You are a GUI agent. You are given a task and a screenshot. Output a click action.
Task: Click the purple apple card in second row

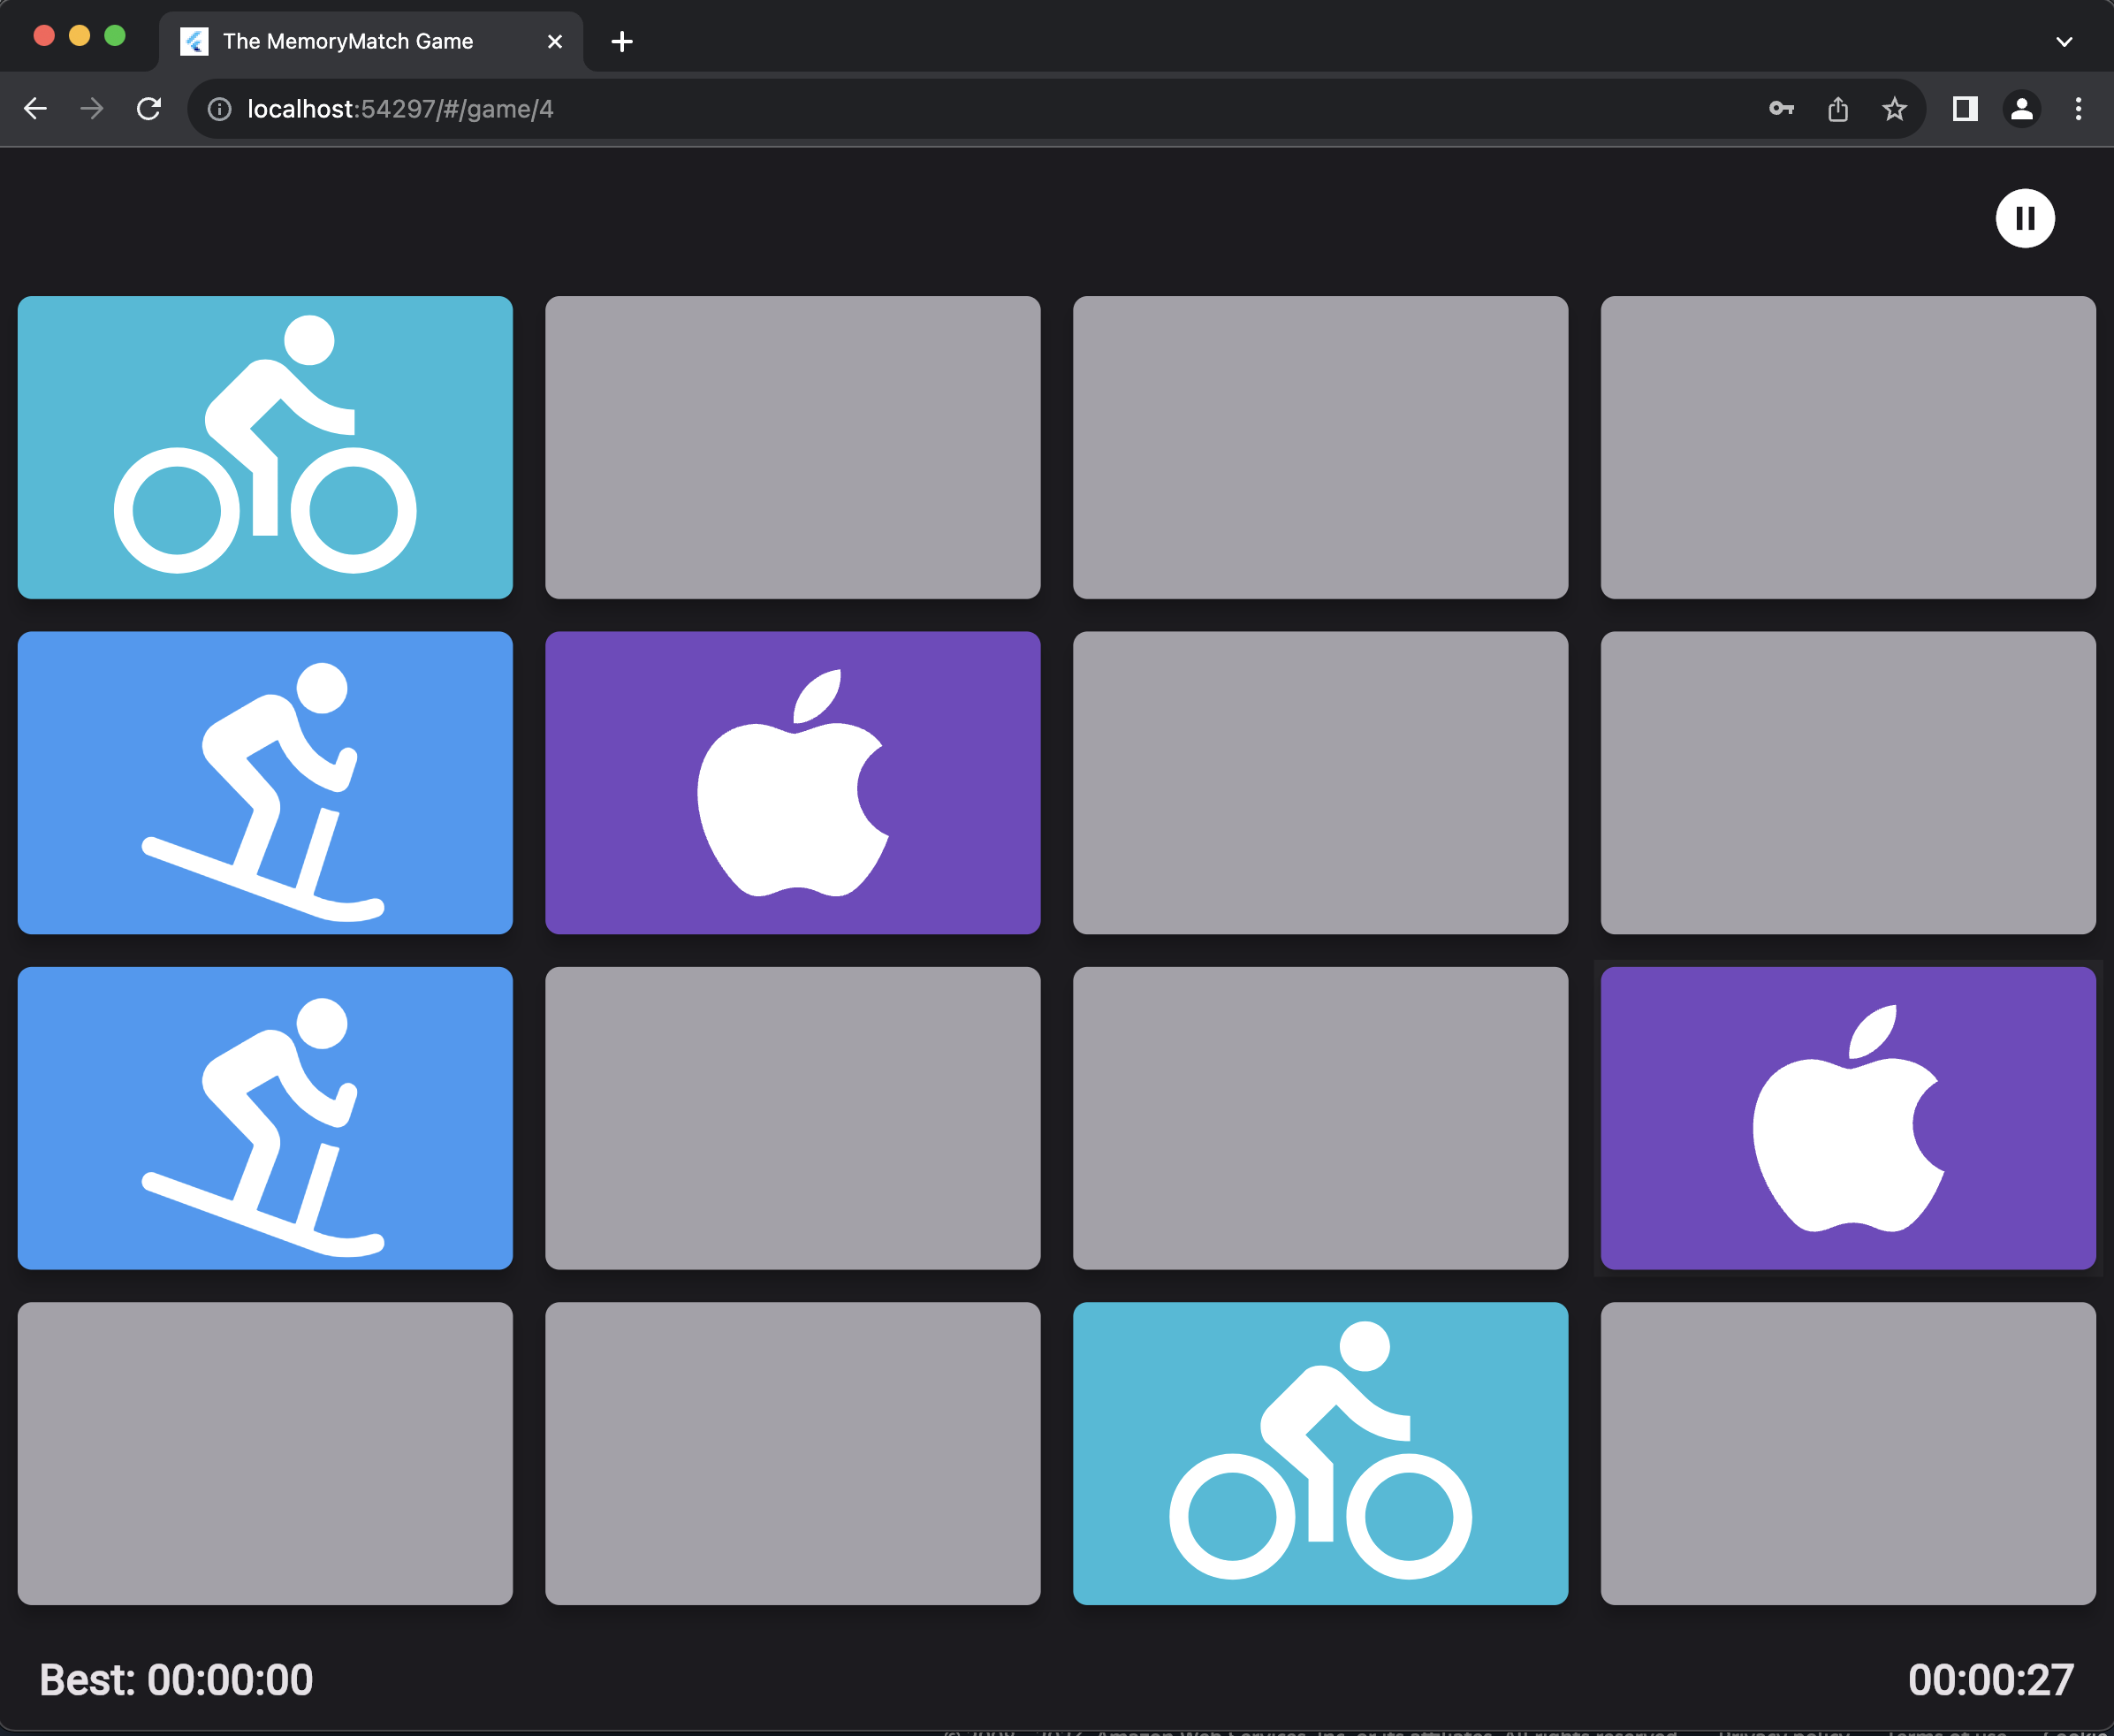tap(792, 782)
